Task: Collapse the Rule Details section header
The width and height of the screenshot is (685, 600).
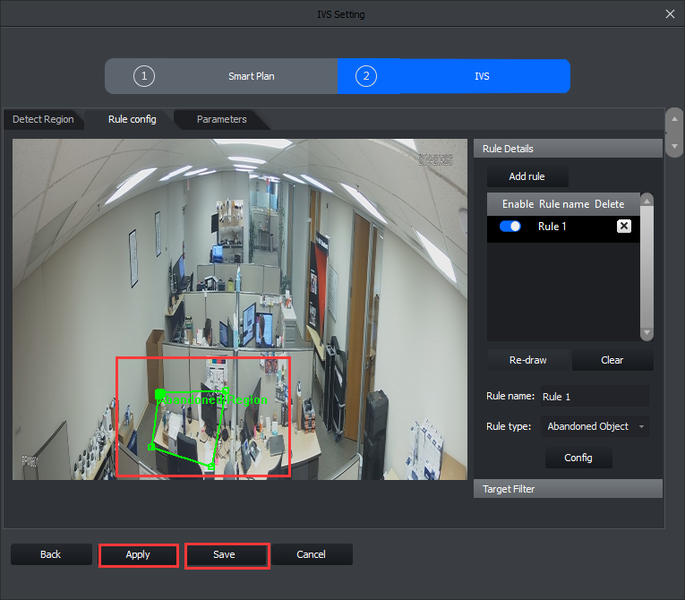Action: pos(567,149)
